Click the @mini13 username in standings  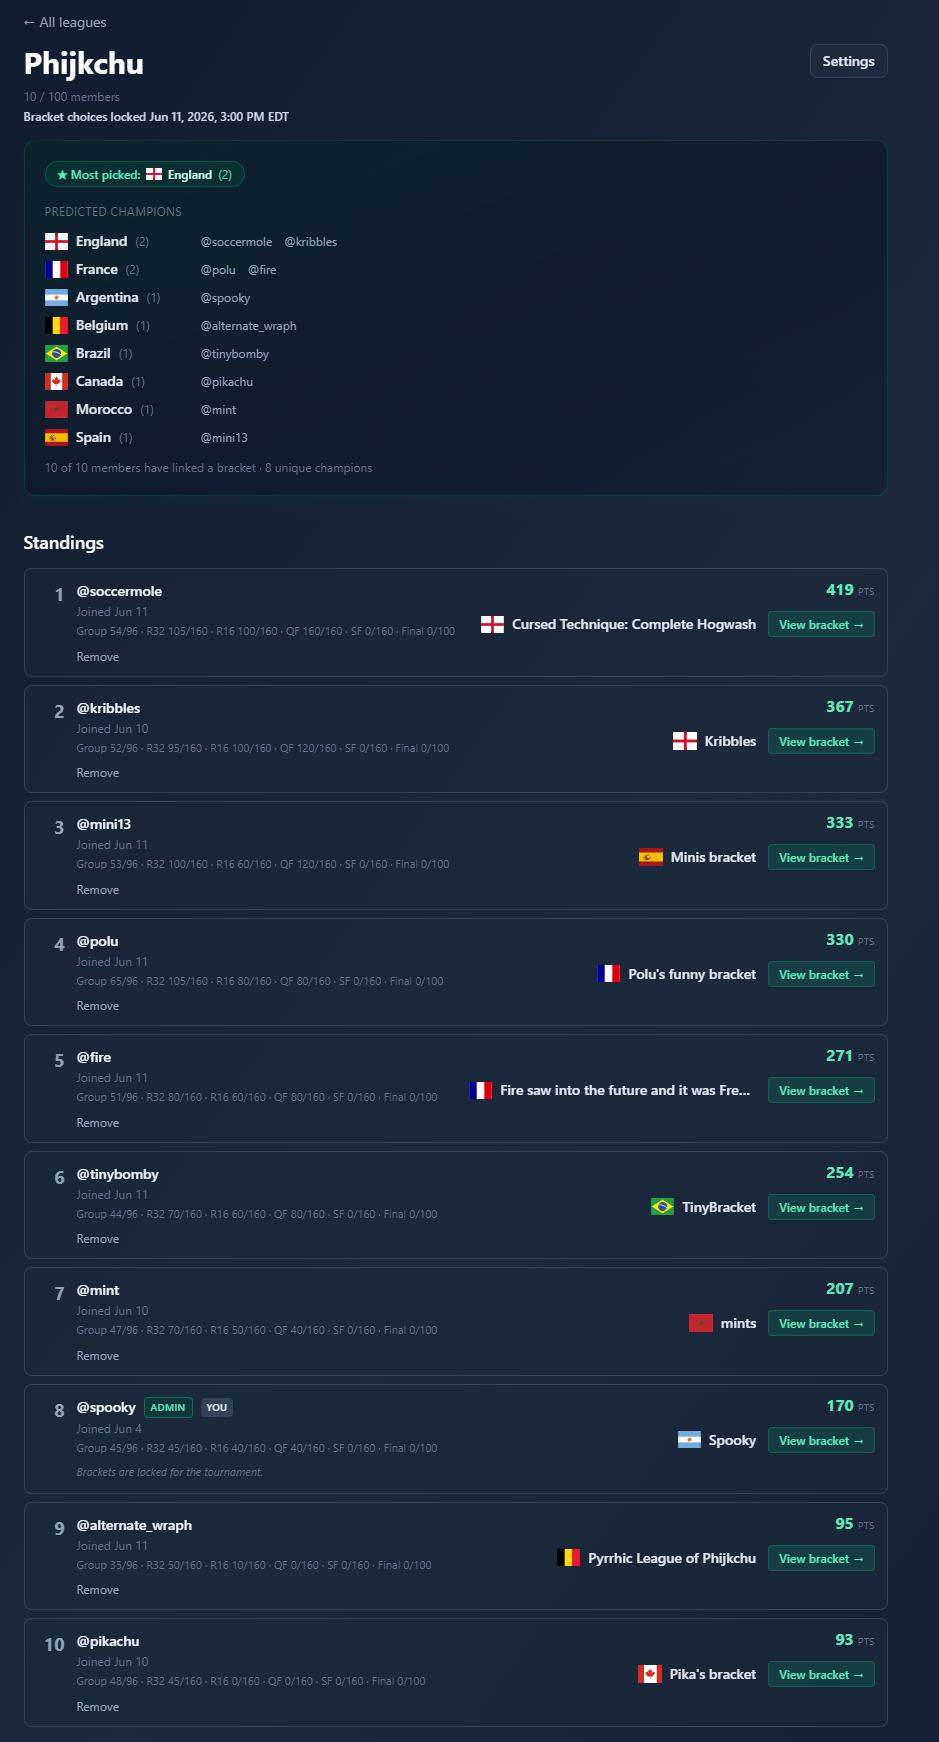click(x=104, y=824)
